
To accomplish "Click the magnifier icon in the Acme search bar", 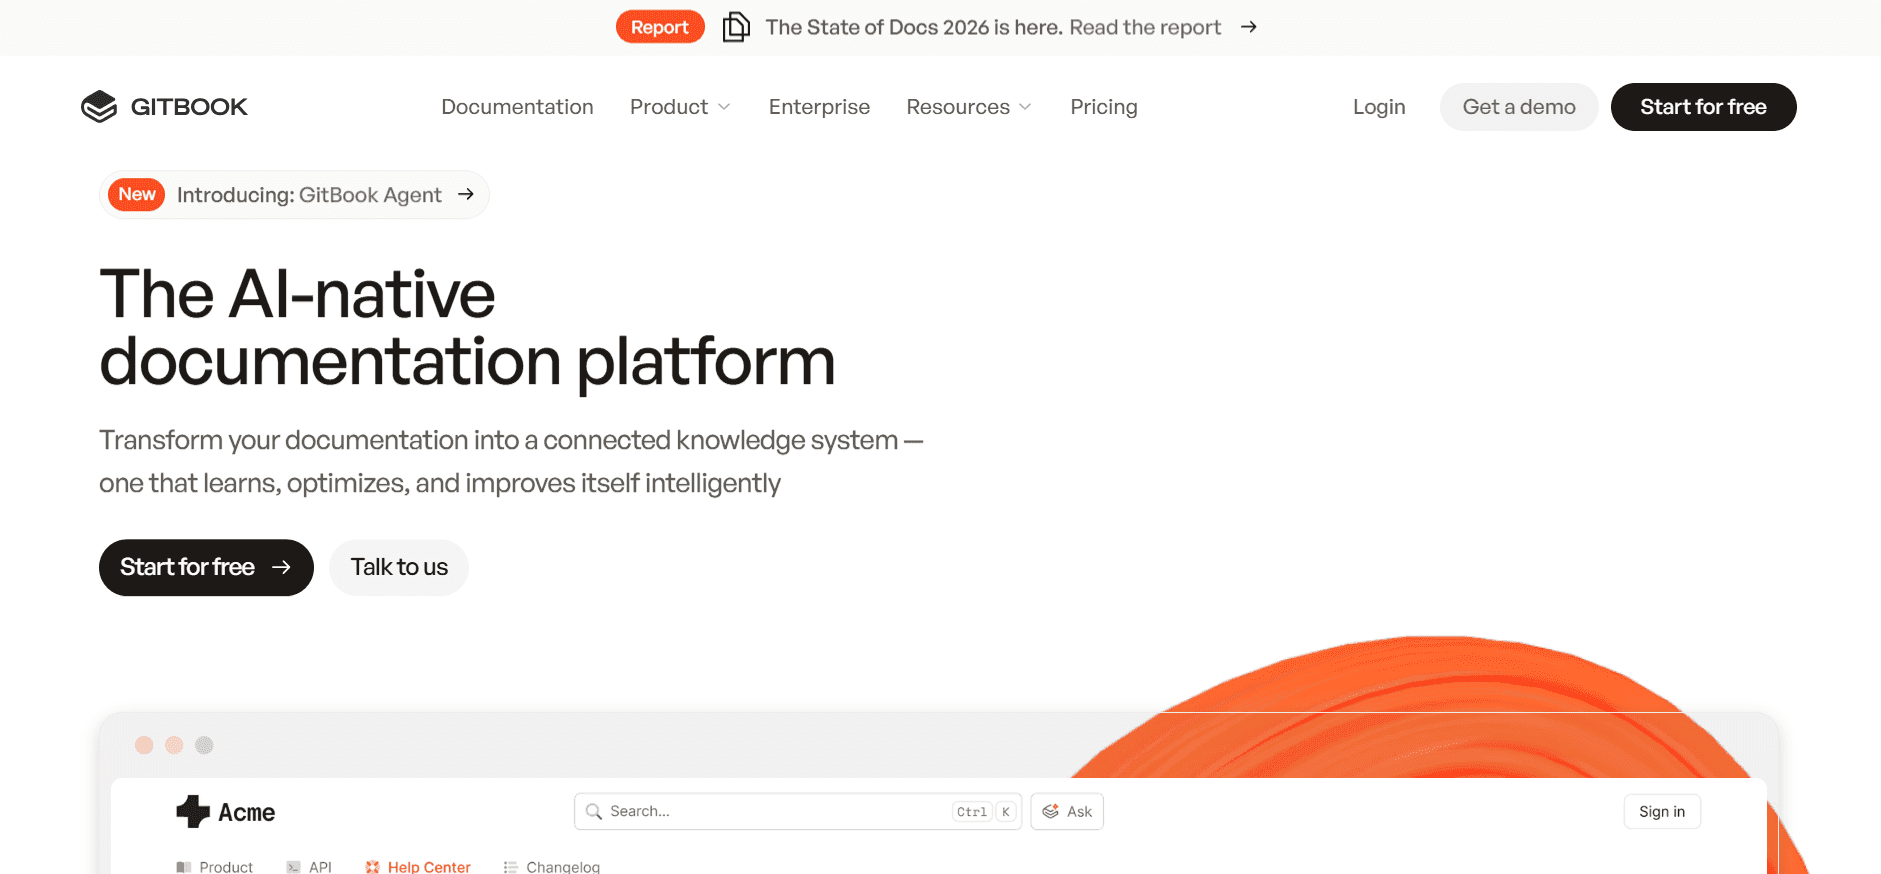I will point(594,811).
